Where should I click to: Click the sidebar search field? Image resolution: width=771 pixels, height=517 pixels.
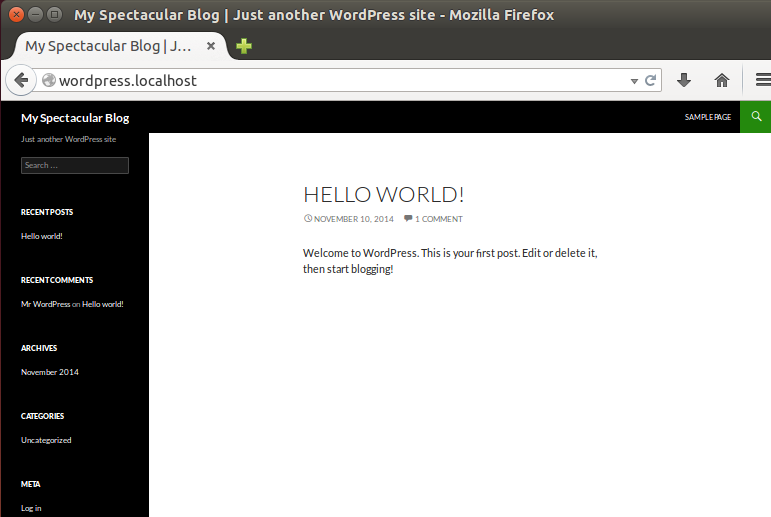pos(75,165)
